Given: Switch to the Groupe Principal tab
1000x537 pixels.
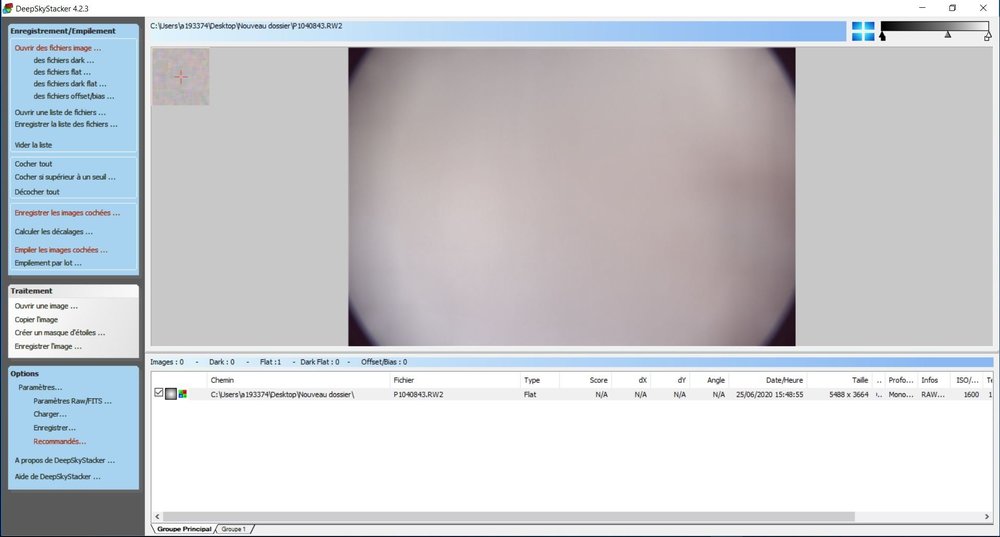Looking at the screenshot, I should [x=184, y=529].
